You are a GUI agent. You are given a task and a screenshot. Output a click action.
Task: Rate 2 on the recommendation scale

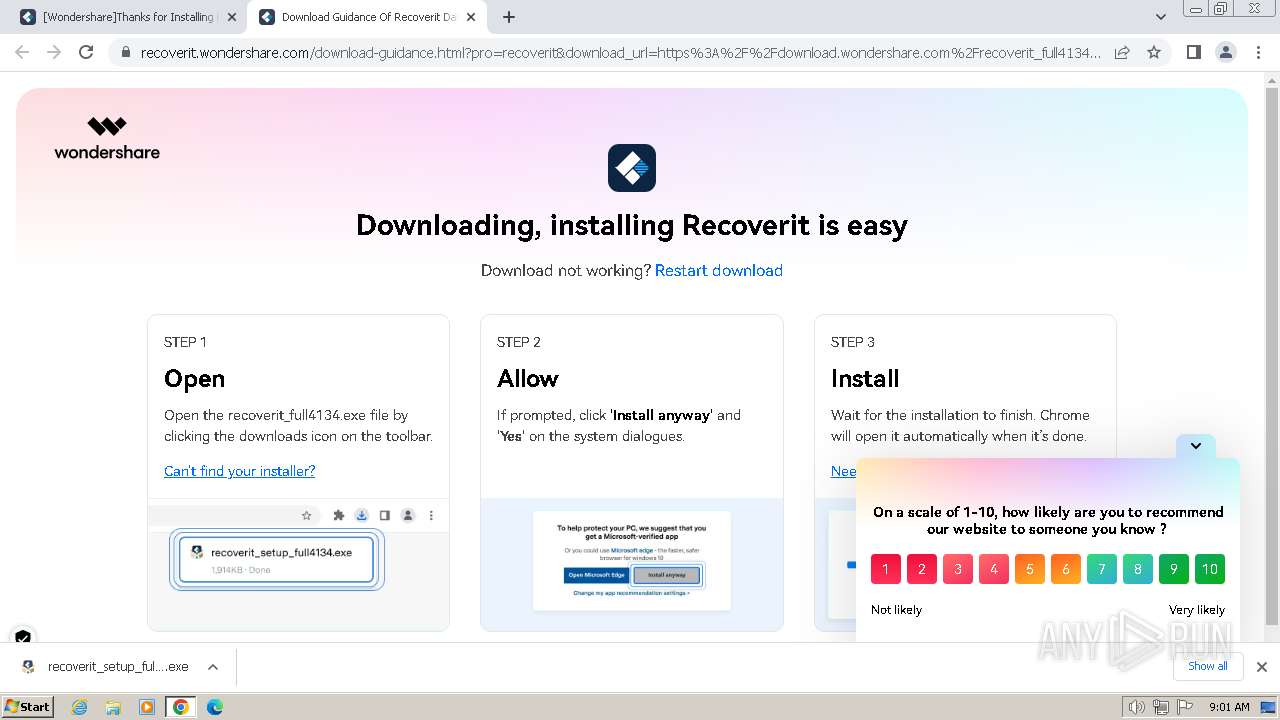922,569
